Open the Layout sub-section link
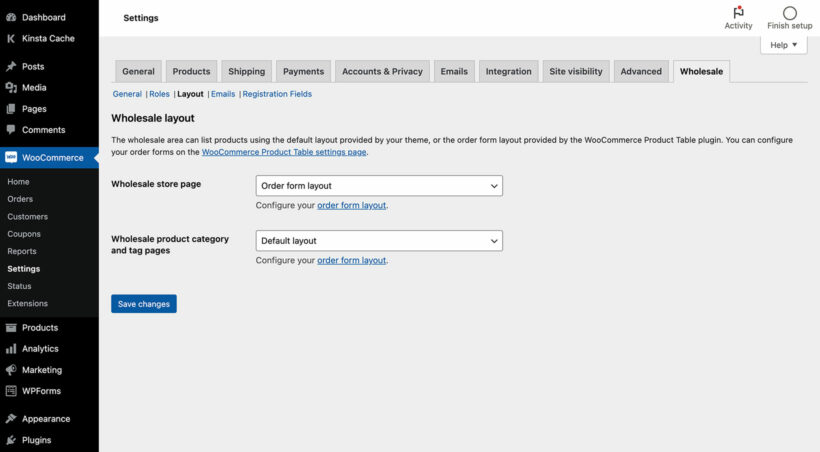The width and height of the screenshot is (820, 452). click(x=190, y=94)
